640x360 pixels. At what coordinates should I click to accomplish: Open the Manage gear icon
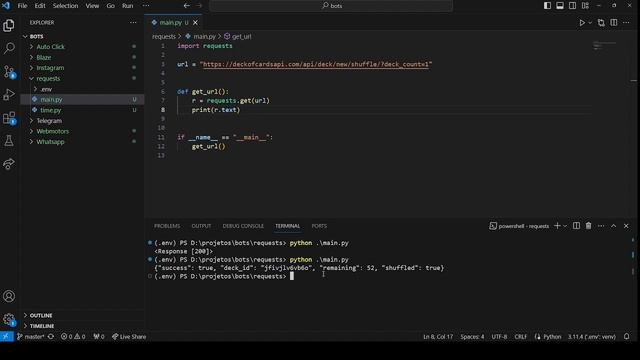(9, 319)
